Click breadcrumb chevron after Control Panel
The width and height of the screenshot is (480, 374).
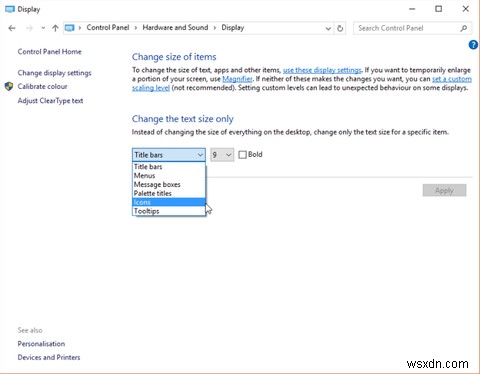136,28
